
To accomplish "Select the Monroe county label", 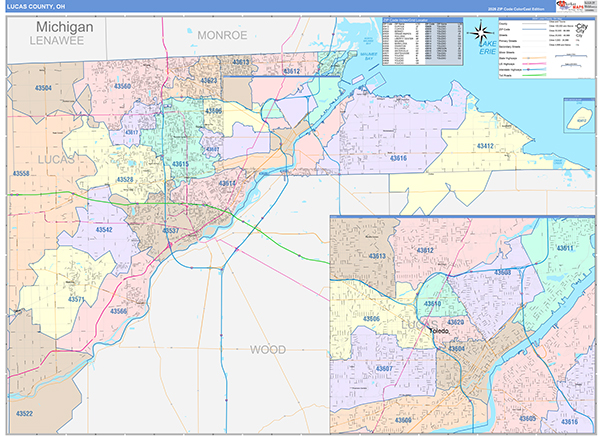I will [x=224, y=34].
